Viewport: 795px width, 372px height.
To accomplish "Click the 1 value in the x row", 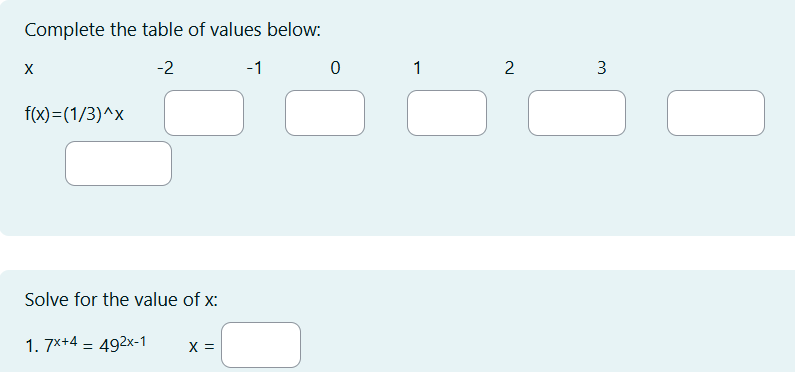I will (417, 68).
